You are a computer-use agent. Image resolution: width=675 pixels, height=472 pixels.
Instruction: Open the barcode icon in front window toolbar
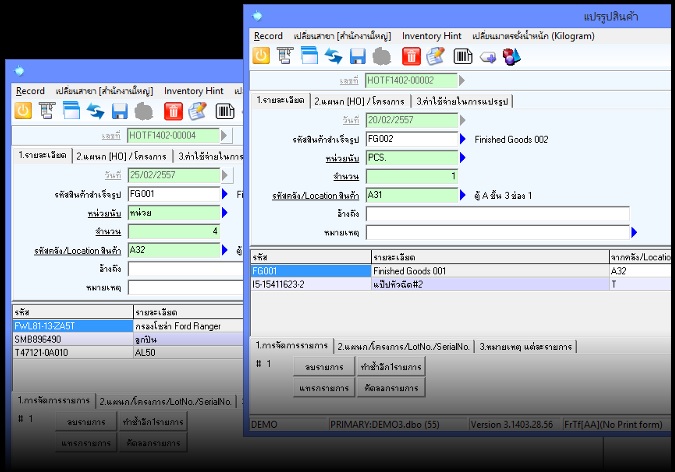pos(462,57)
